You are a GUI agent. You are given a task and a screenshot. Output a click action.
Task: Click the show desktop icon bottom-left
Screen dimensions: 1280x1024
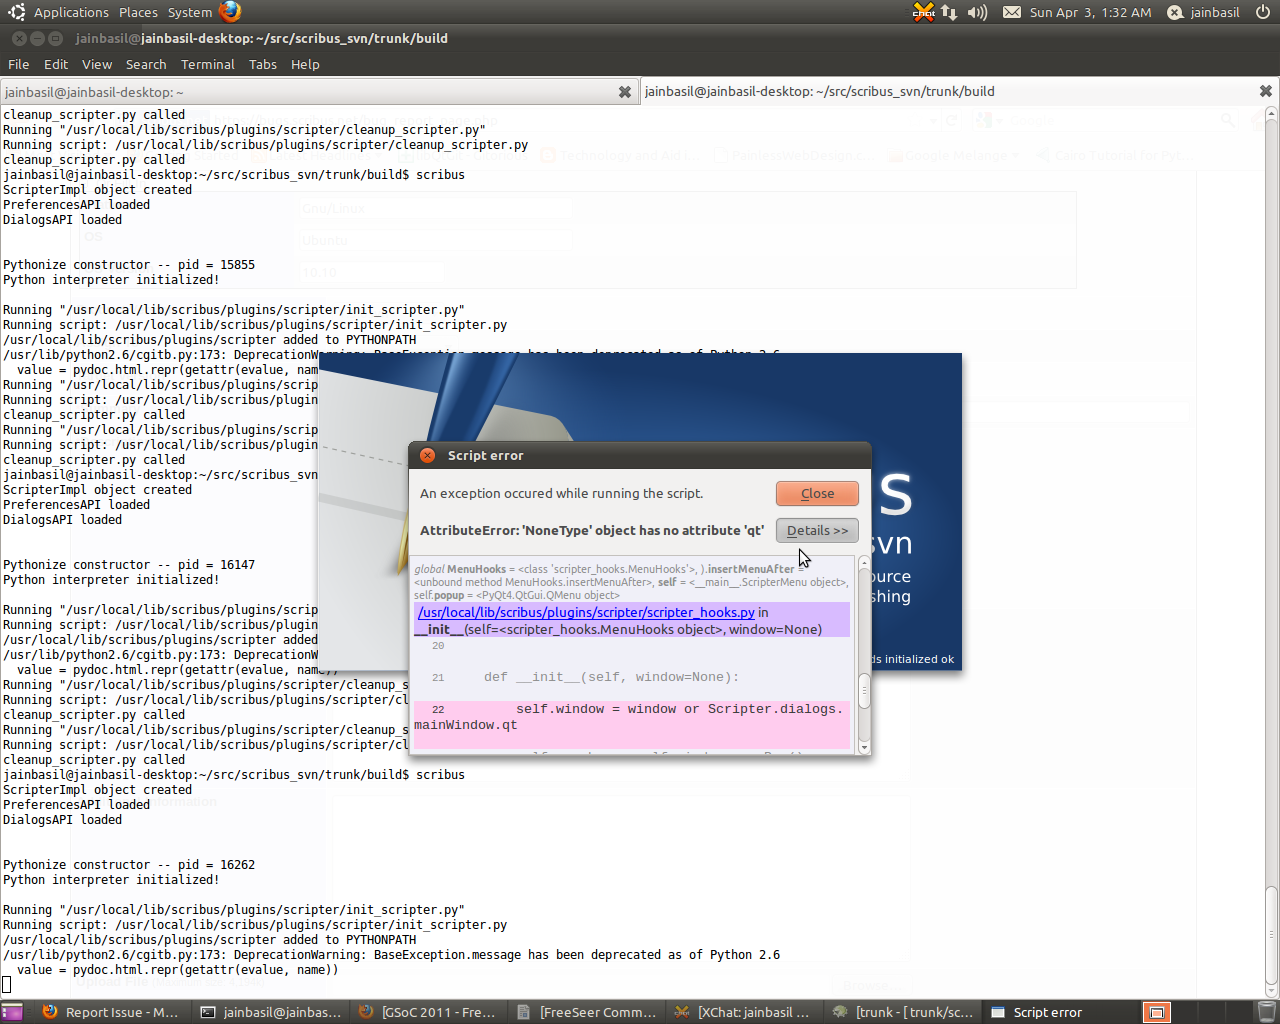point(12,1012)
